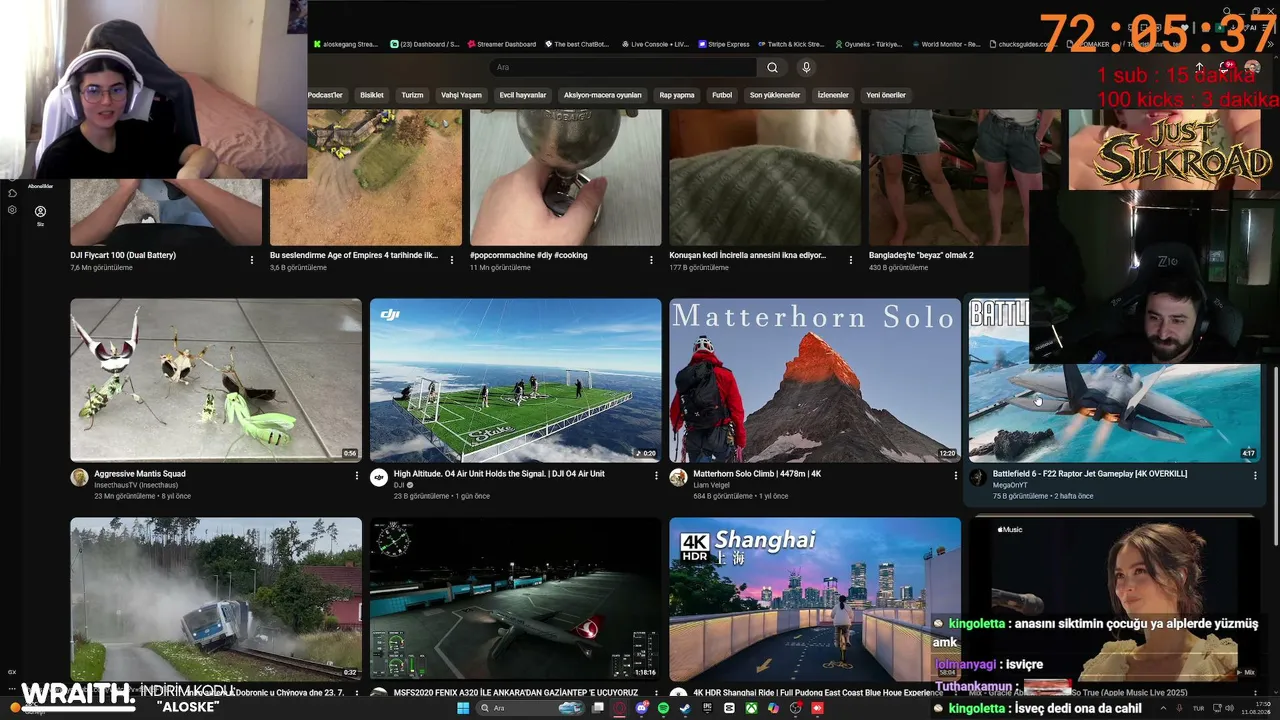Open the Matterhorn Solo thumbnail
The width and height of the screenshot is (1280, 720).
pos(815,380)
